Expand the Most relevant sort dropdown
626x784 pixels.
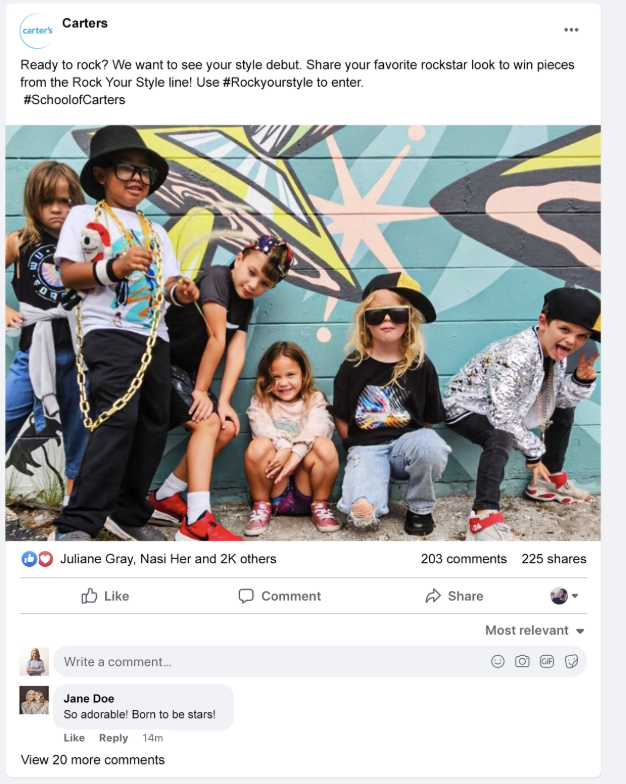534,630
